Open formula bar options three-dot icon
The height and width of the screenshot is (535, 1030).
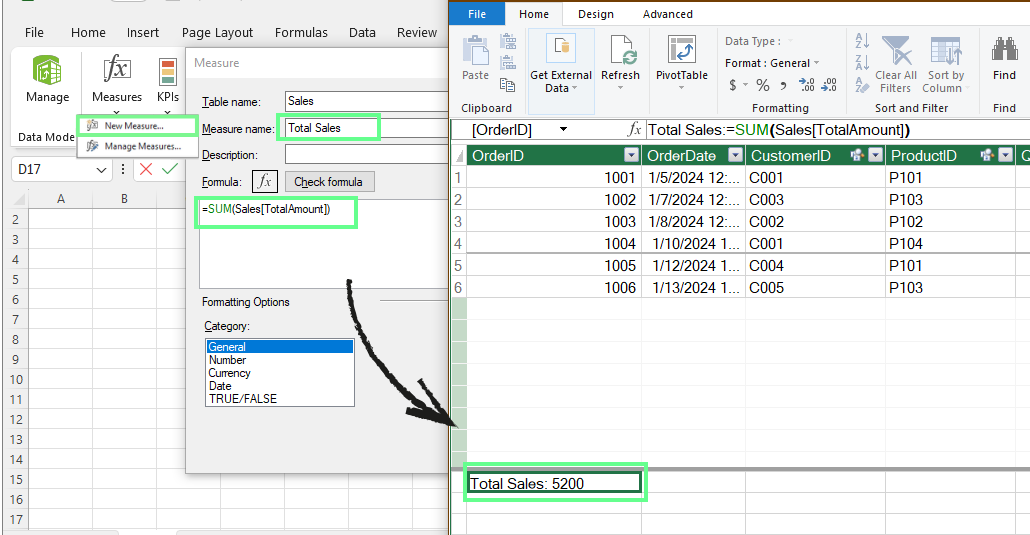click(123, 170)
